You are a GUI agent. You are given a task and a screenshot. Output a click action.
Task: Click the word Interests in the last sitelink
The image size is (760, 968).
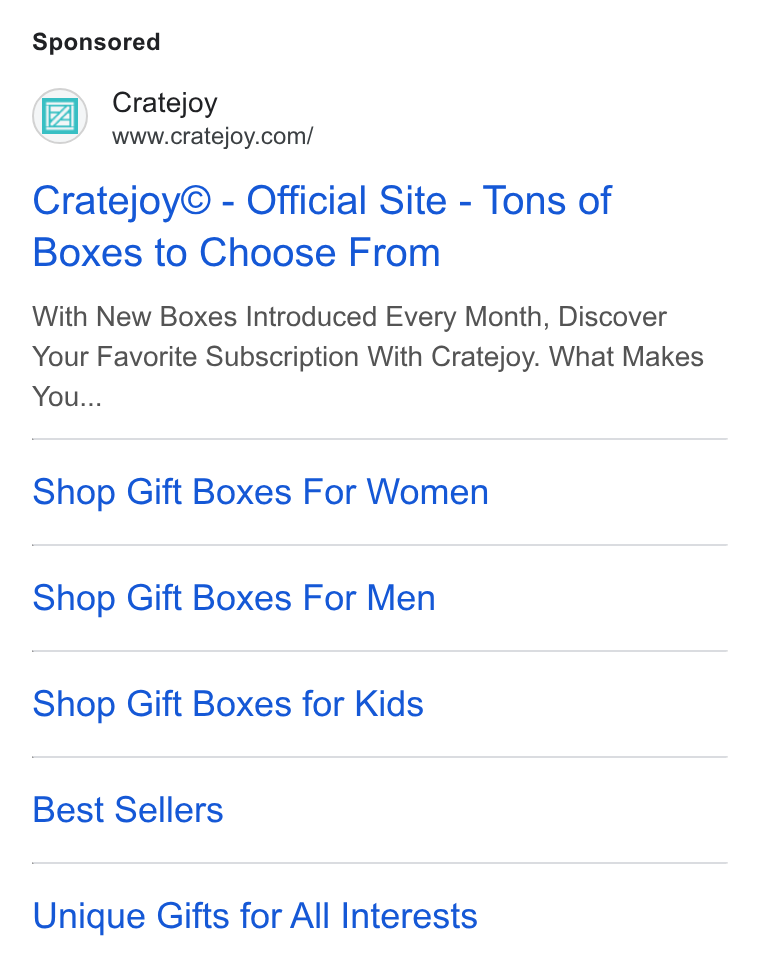pyautogui.click(x=409, y=916)
